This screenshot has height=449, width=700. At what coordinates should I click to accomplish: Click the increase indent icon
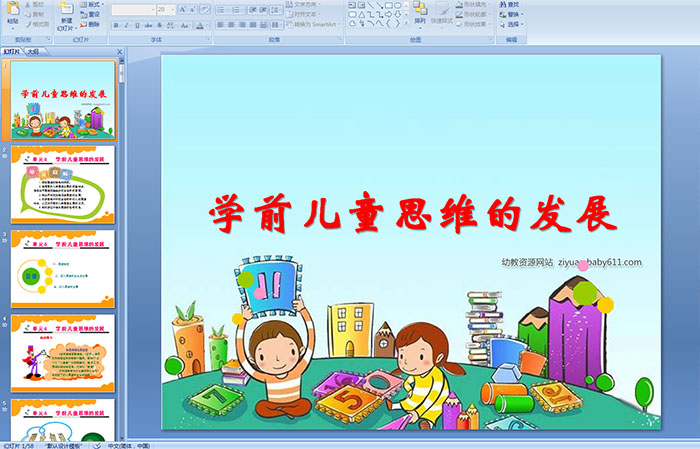pyautogui.click(x=263, y=10)
